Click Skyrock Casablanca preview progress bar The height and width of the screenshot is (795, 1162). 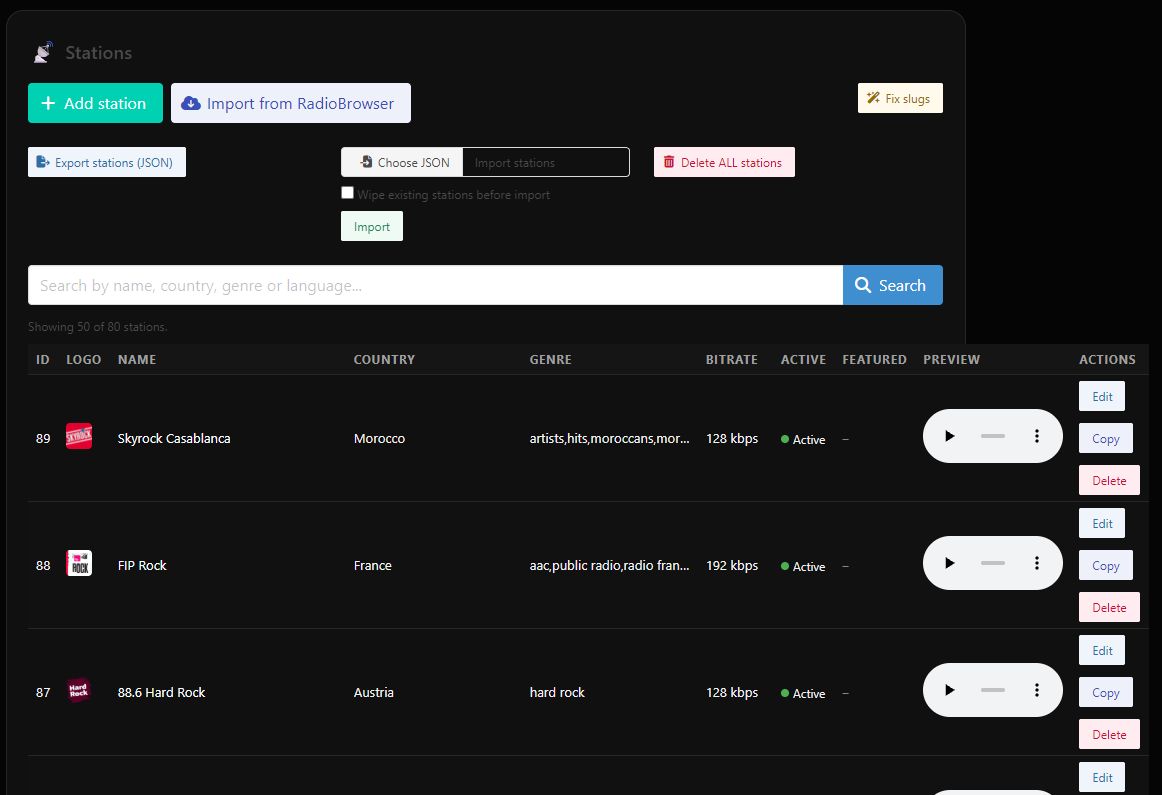click(x=992, y=436)
